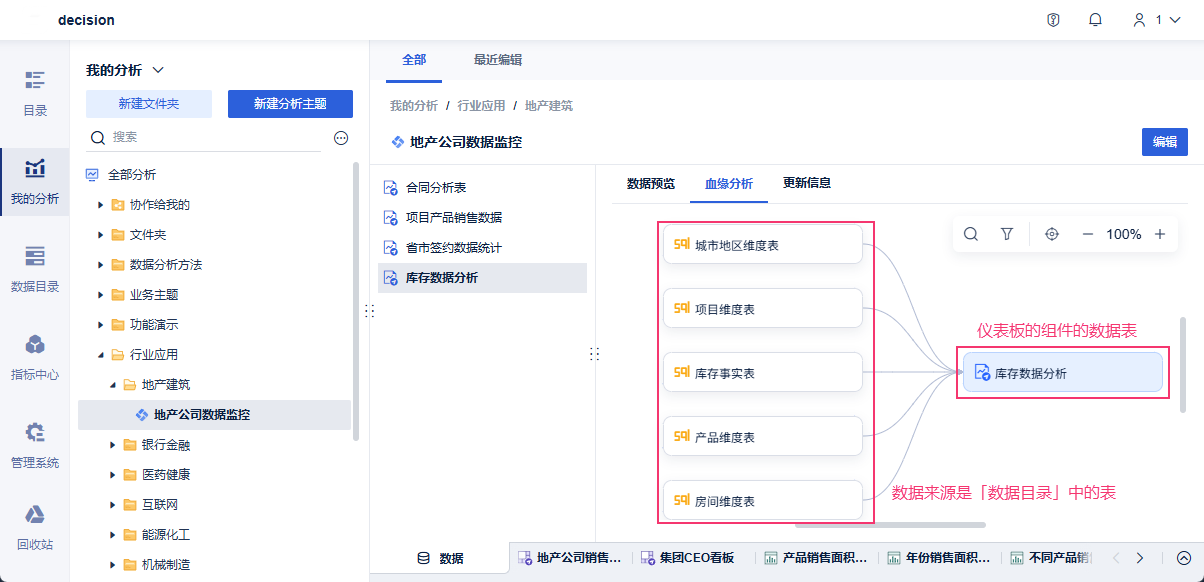Zoom in with the plus icon
Screen dimensions: 1204x582
click(x=1160, y=234)
